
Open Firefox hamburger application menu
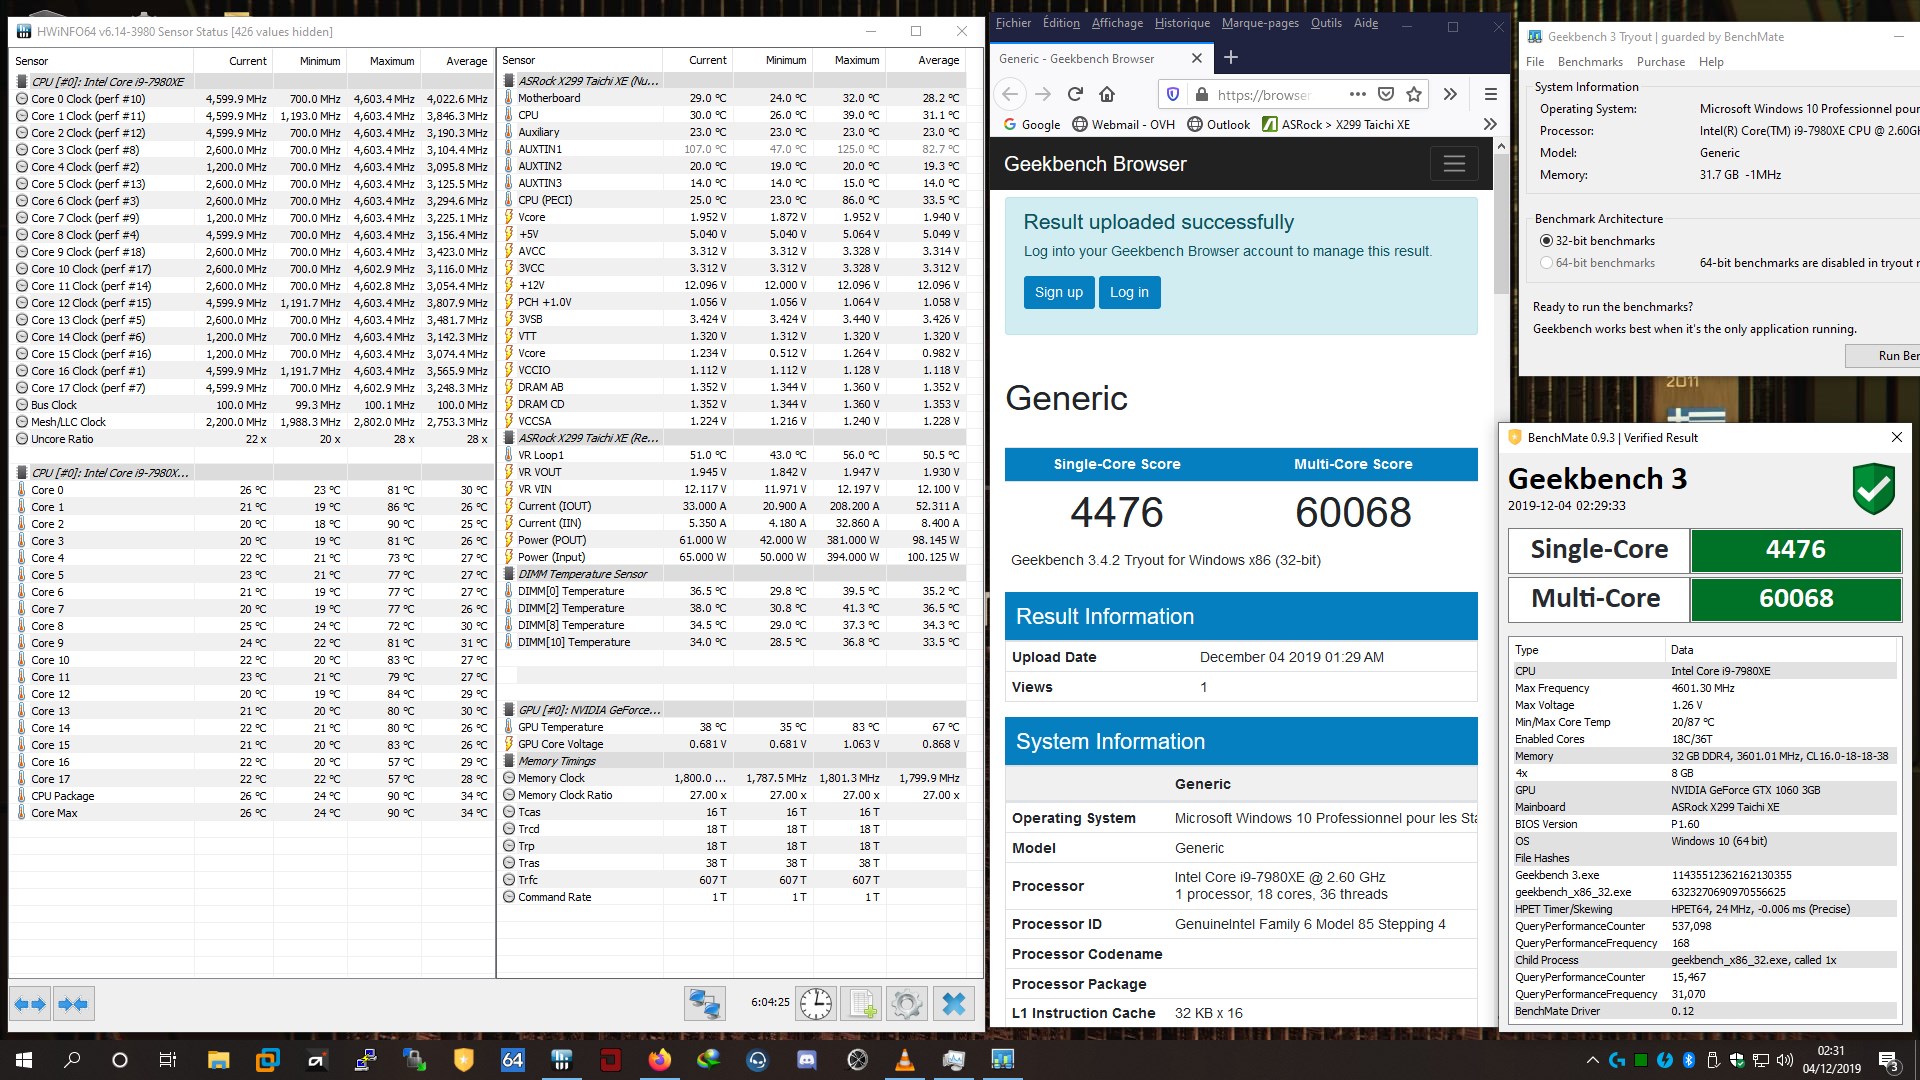point(1490,94)
